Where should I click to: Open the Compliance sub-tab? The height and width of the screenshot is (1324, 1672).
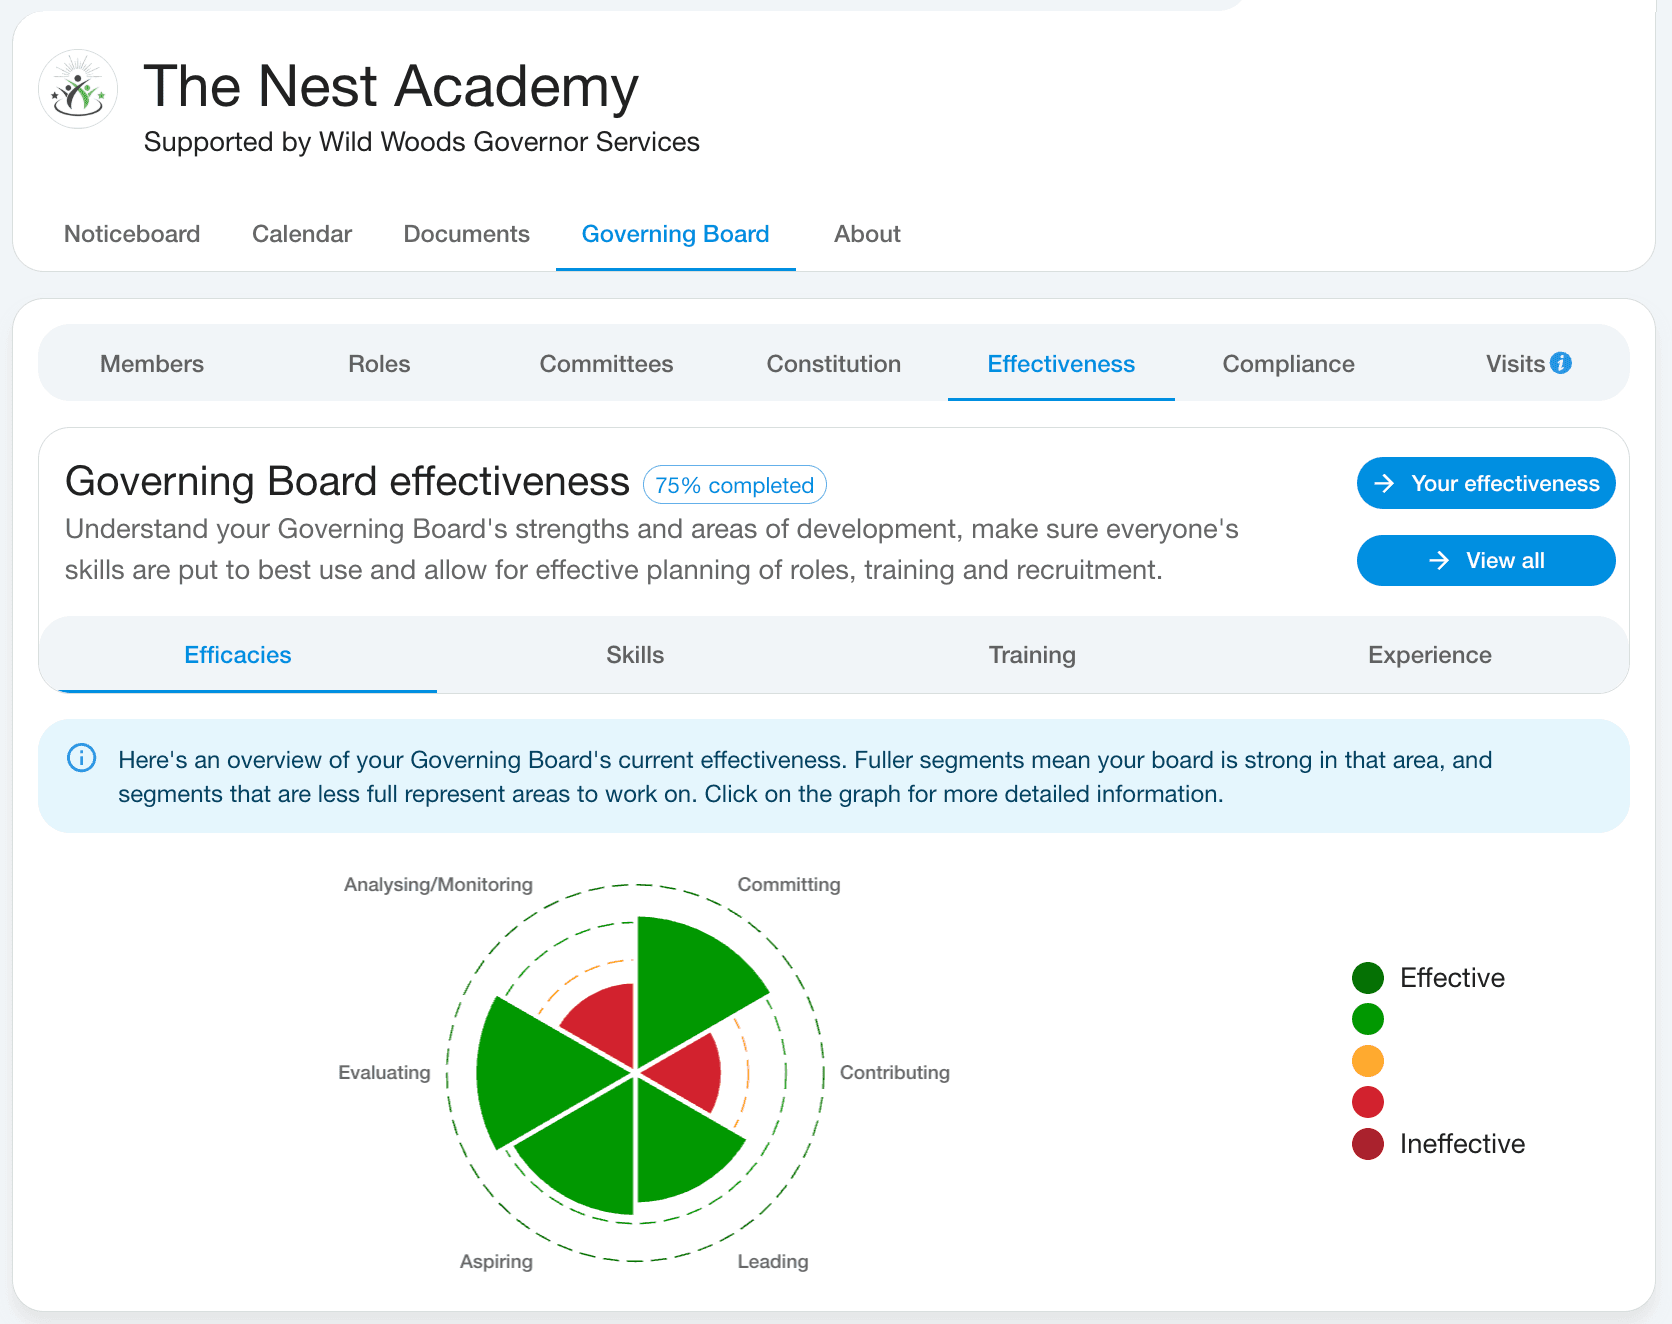pos(1288,364)
